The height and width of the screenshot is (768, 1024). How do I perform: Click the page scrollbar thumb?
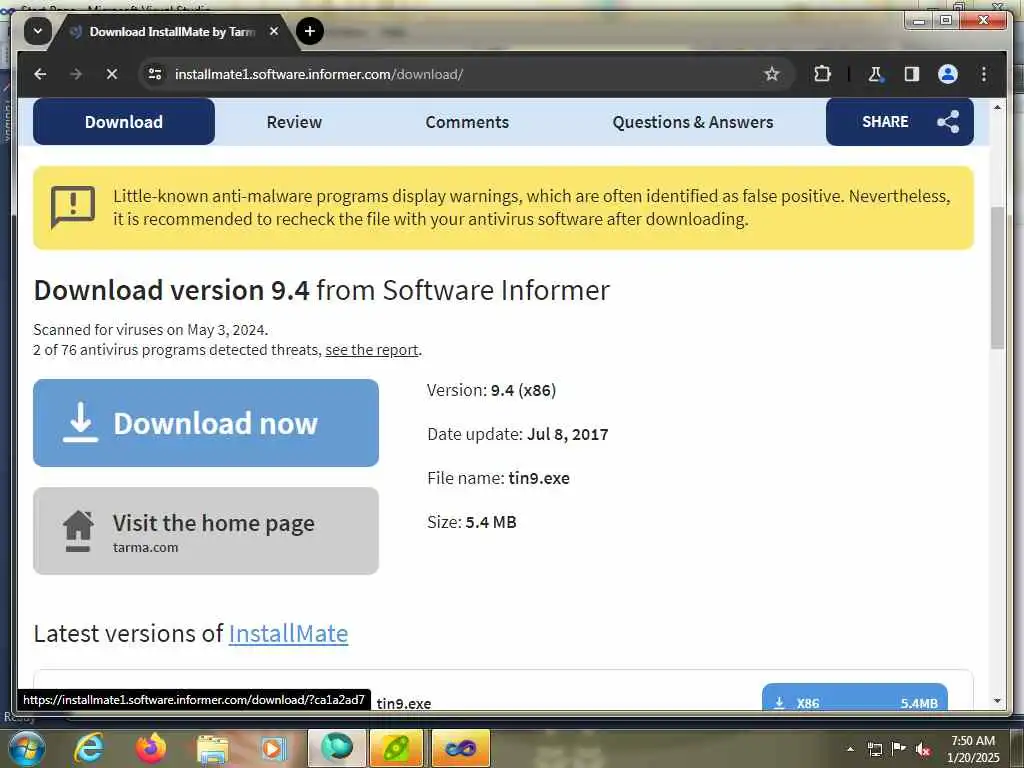(x=997, y=278)
